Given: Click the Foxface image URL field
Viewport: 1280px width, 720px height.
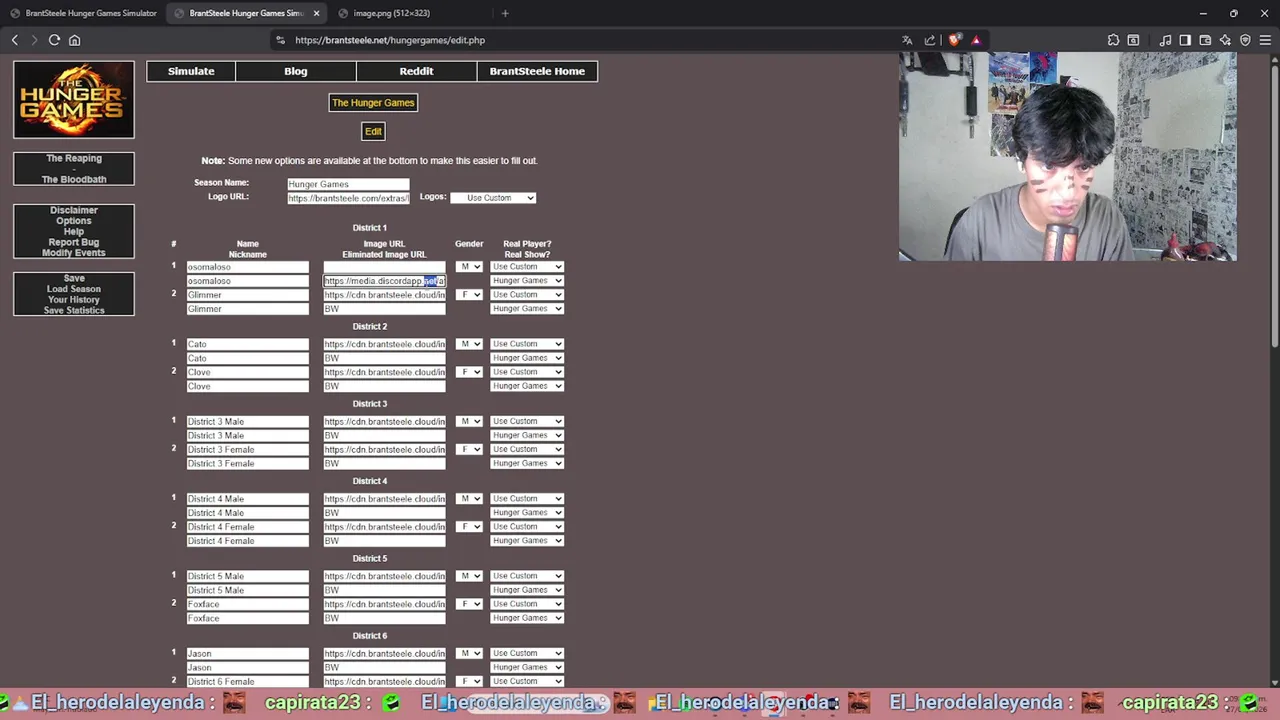Looking at the screenshot, I should [384, 604].
